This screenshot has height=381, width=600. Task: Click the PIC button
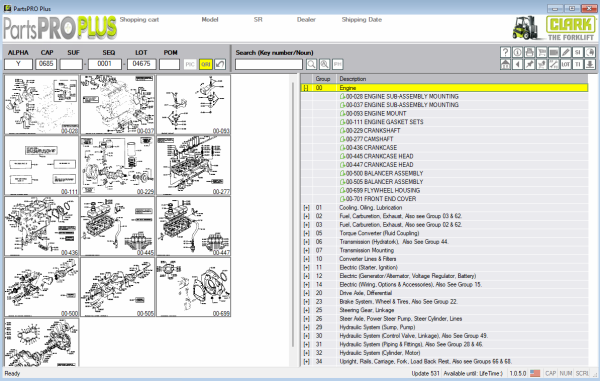tap(190, 64)
